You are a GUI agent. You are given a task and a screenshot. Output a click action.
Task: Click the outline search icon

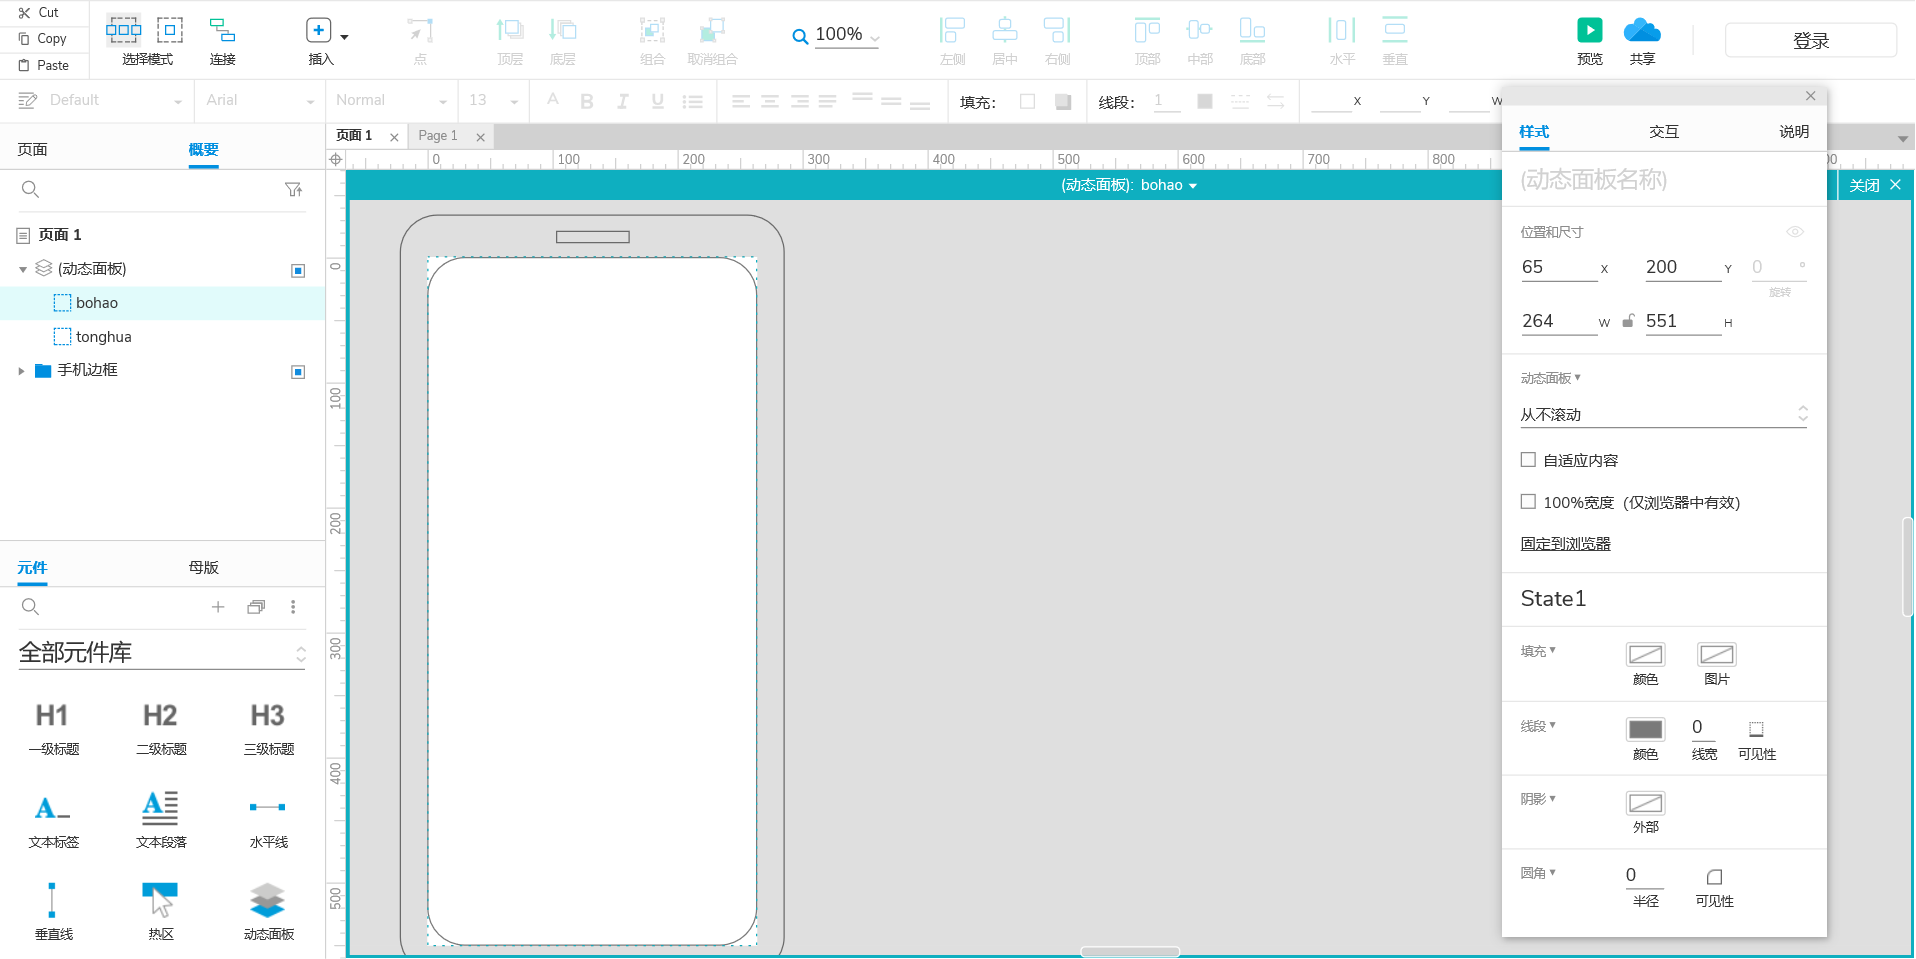pos(30,189)
